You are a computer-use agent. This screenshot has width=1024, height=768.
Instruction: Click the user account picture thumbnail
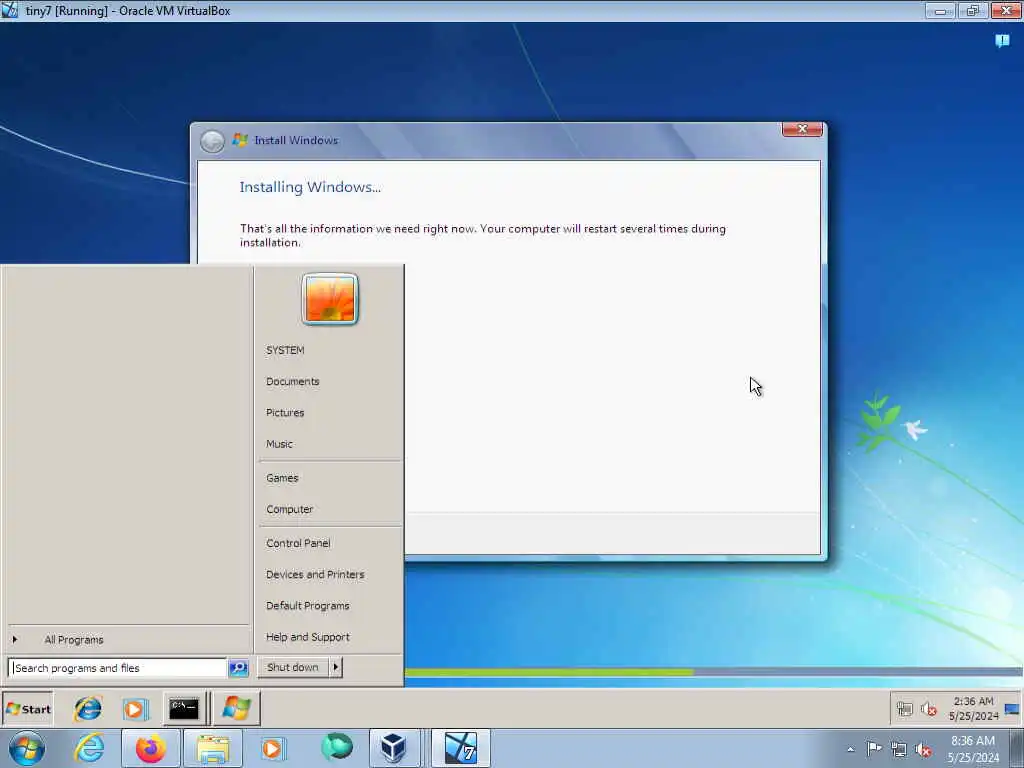[x=330, y=299]
